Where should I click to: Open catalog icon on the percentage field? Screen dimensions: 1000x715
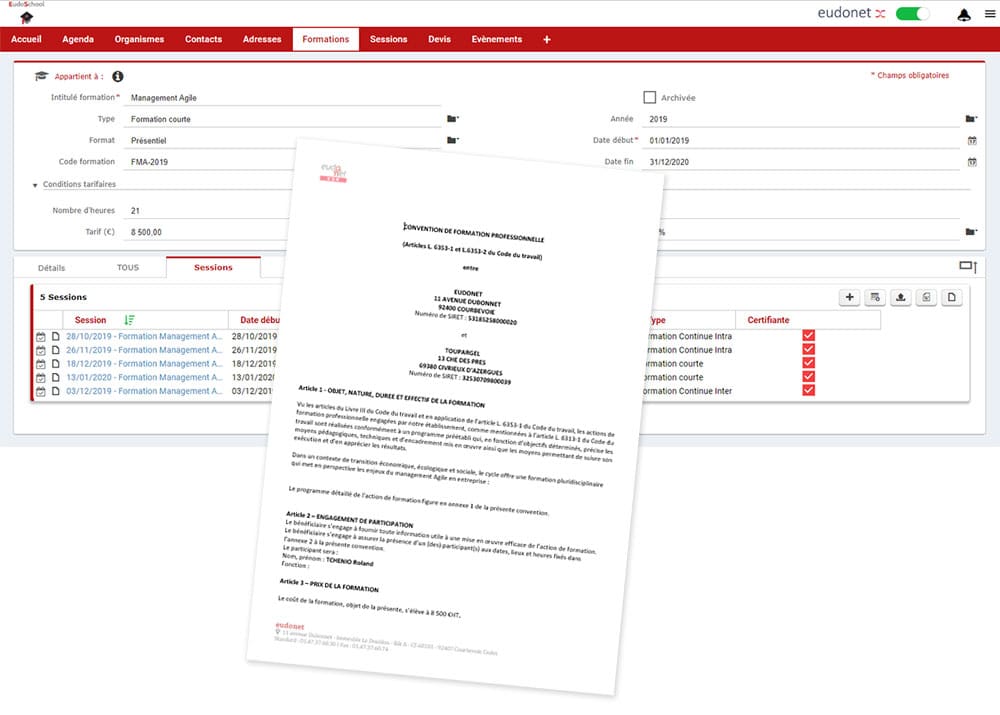971,232
